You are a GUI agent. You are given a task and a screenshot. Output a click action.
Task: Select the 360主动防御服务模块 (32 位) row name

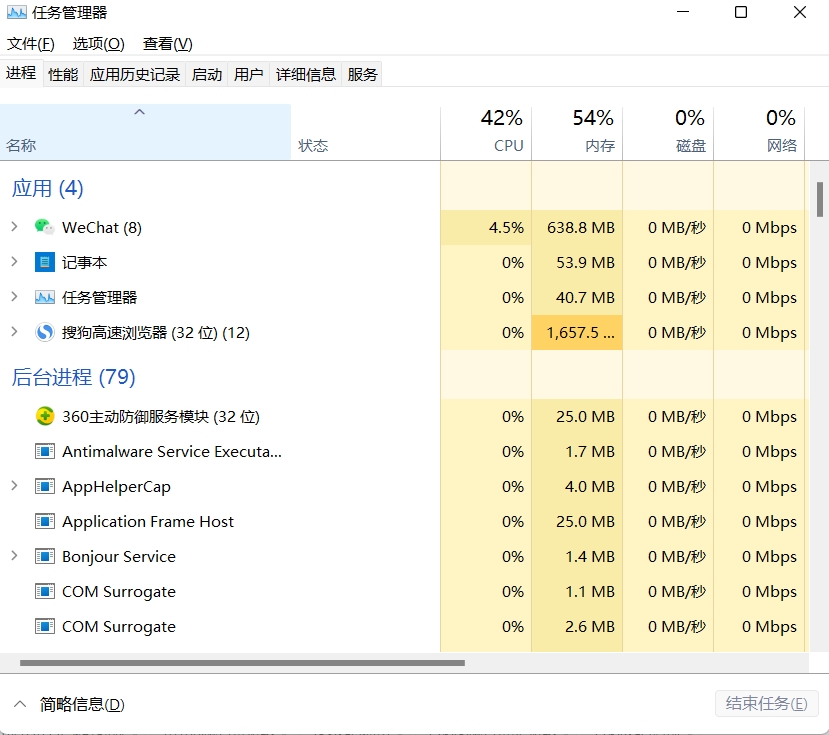pyautogui.click(x=161, y=417)
